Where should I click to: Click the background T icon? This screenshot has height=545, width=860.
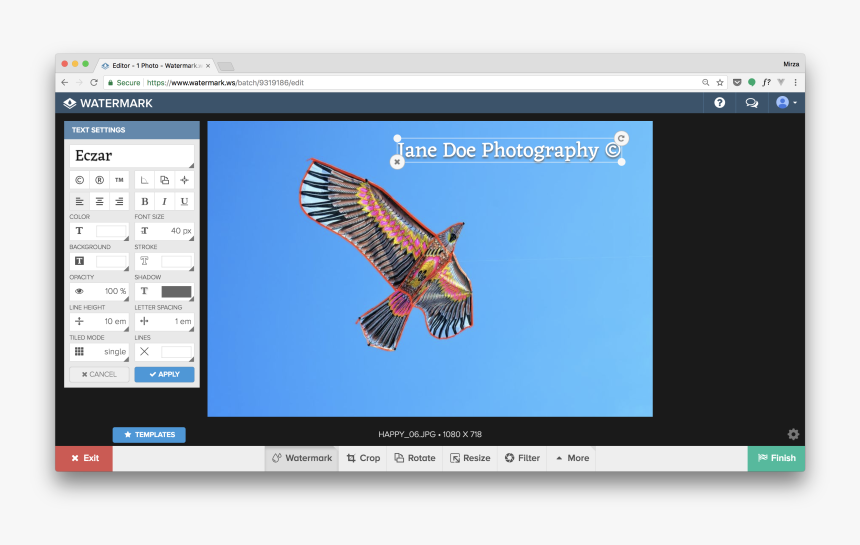pyautogui.click(x=80, y=261)
